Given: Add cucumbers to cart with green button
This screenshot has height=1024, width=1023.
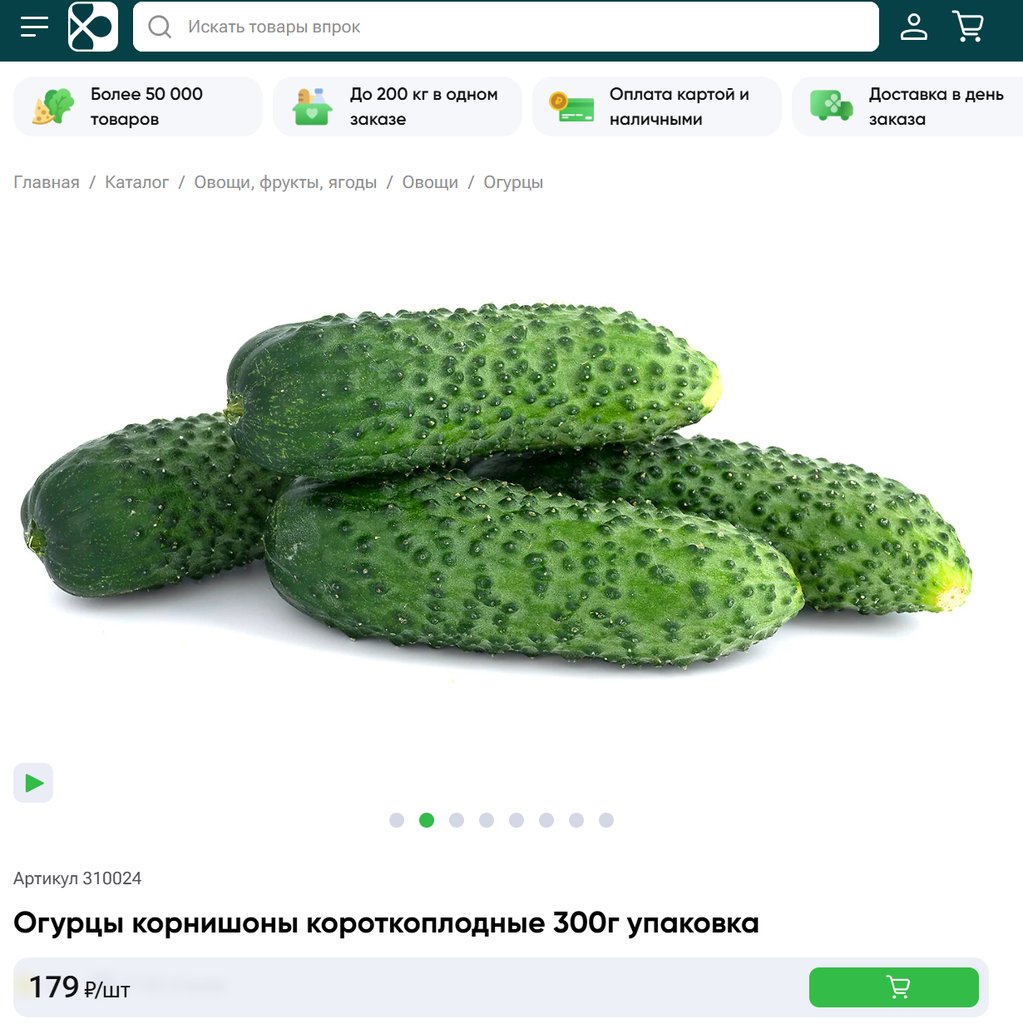Looking at the screenshot, I should [893, 987].
